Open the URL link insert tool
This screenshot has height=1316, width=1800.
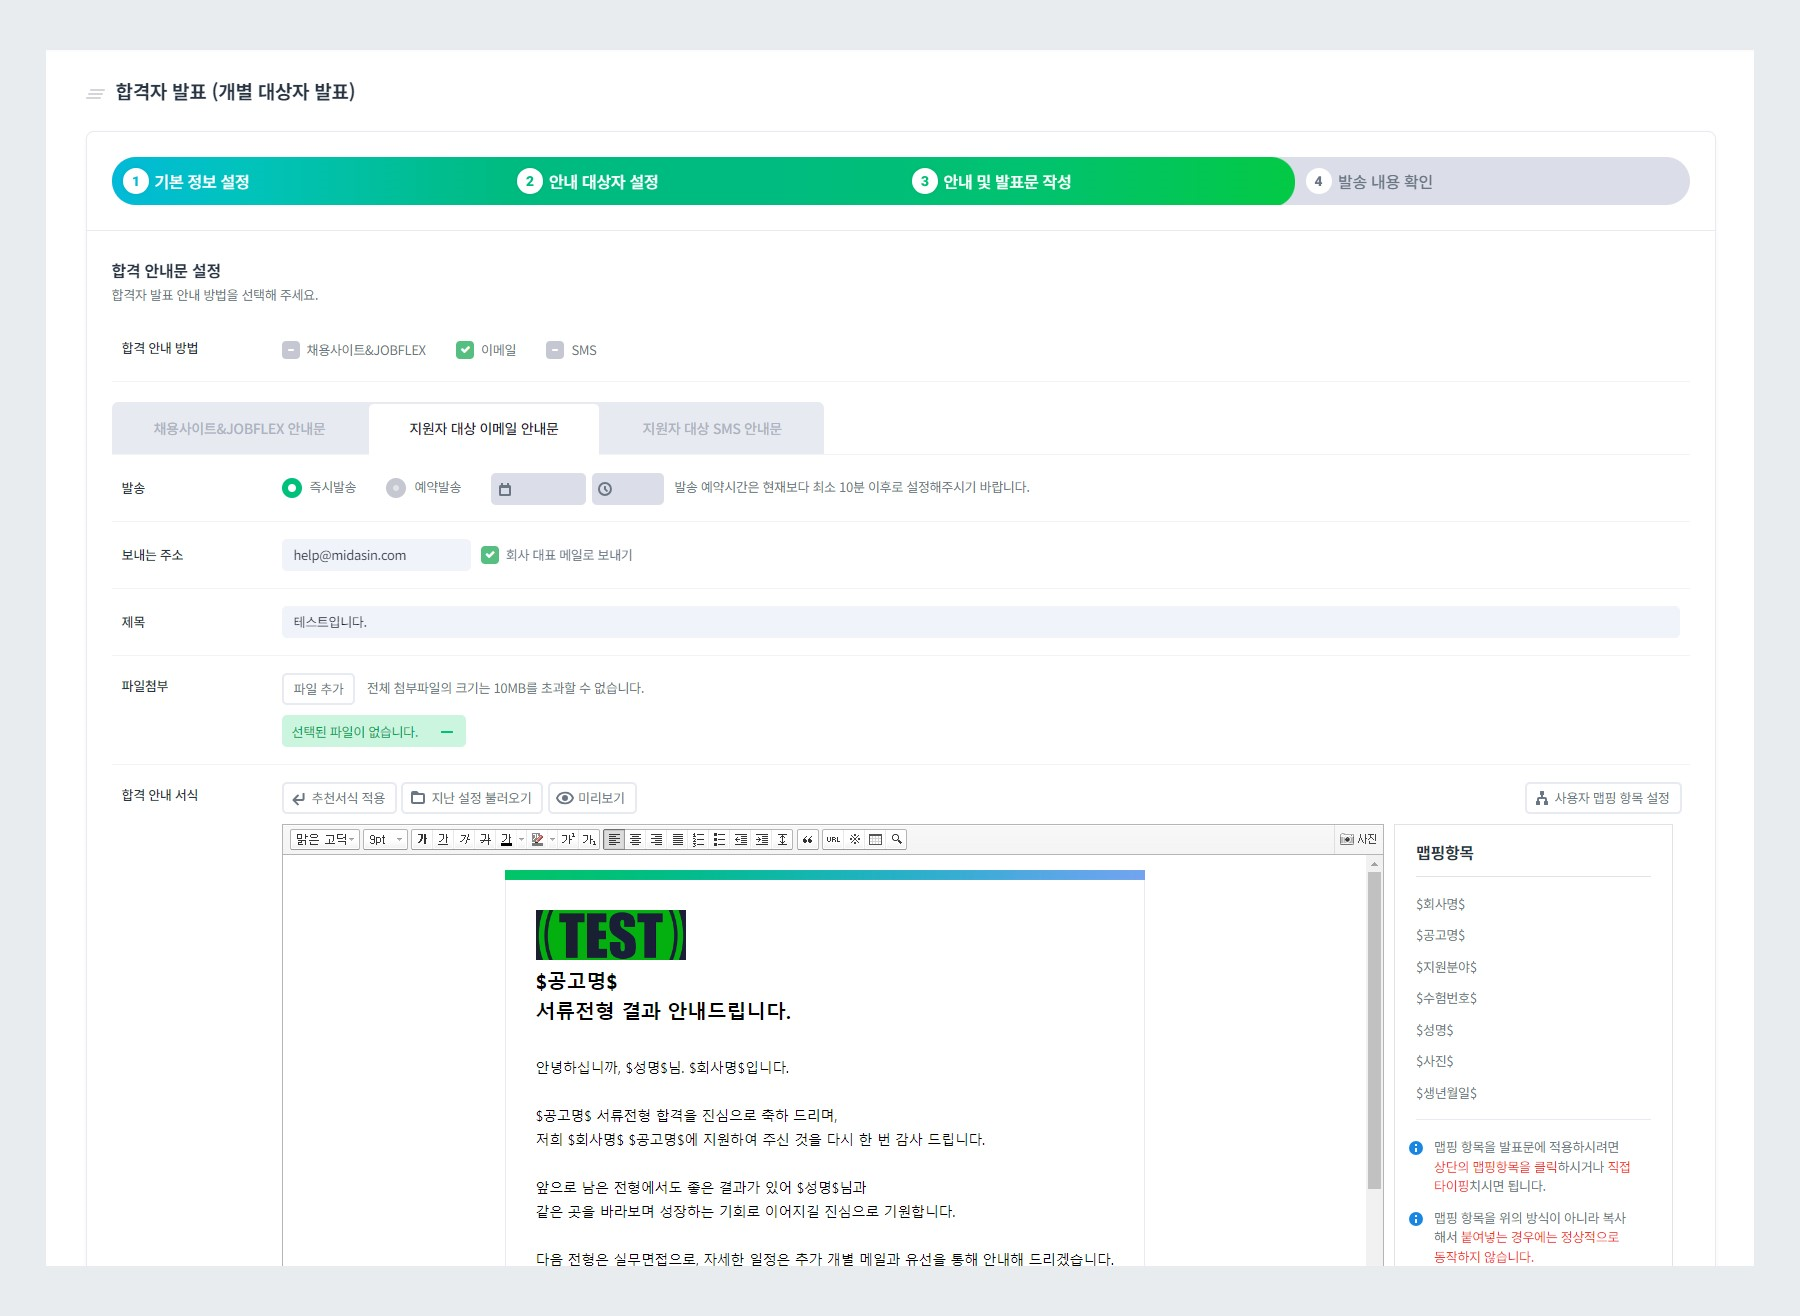tap(833, 839)
